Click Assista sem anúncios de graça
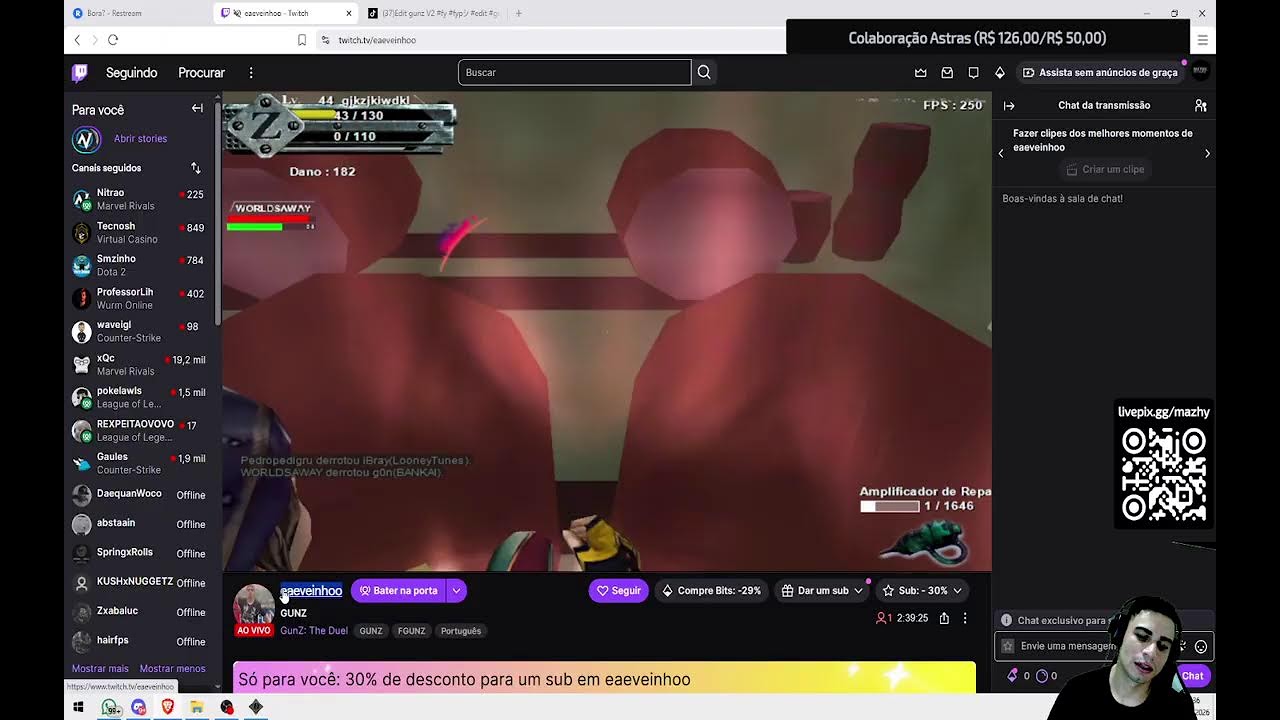Screen dimensions: 1280x720 click(1100, 72)
